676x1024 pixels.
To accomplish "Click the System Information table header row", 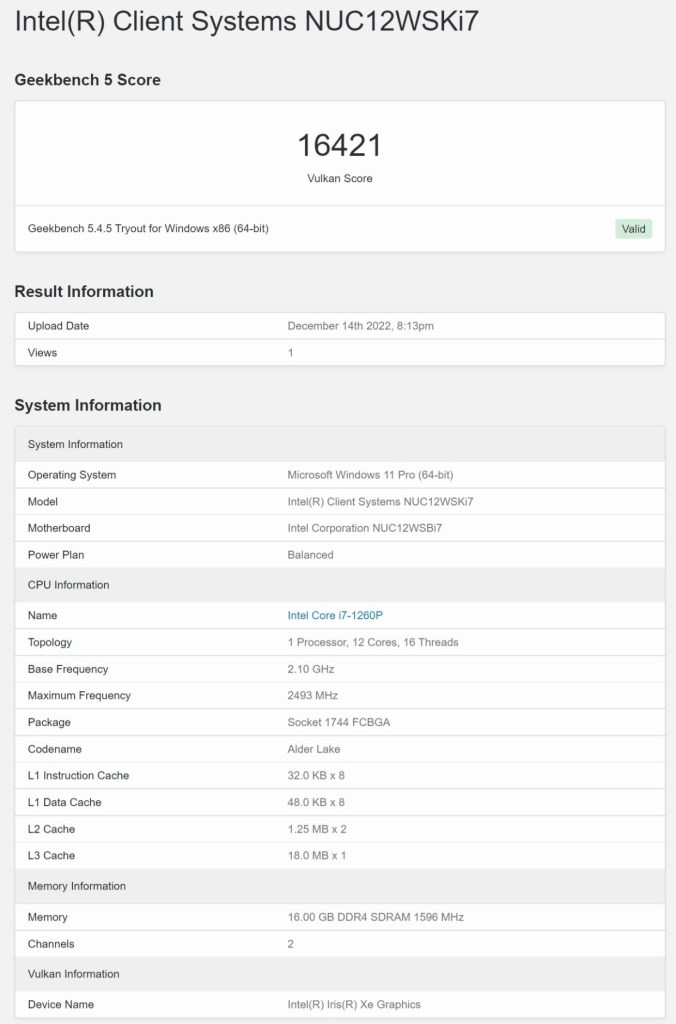I will [340, 444].
